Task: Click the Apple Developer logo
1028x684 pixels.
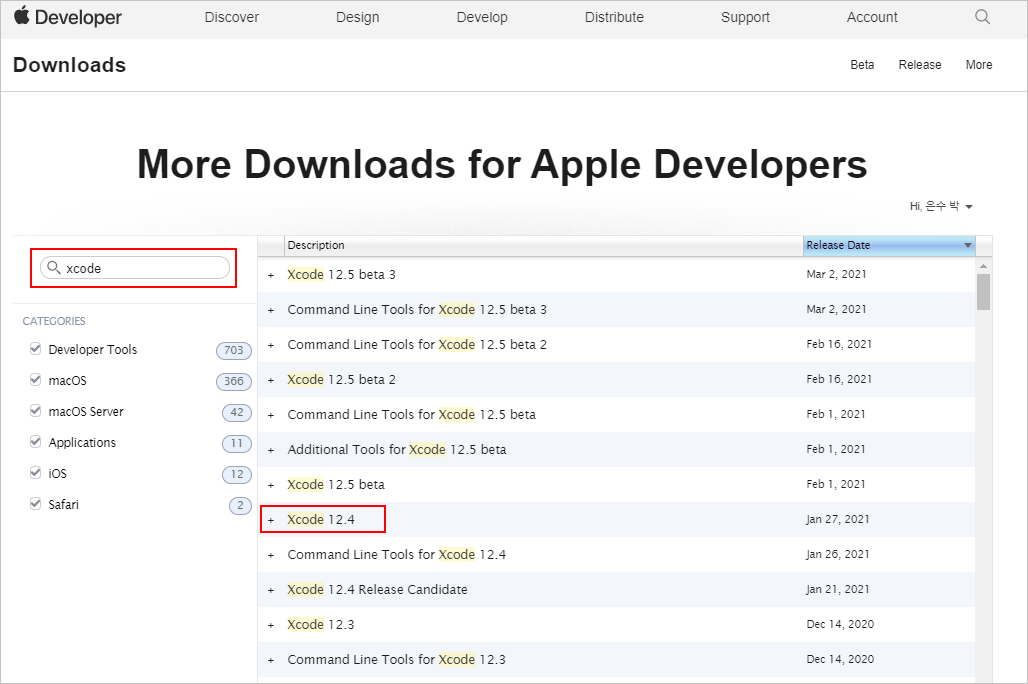Action: (x=68, y=17)
